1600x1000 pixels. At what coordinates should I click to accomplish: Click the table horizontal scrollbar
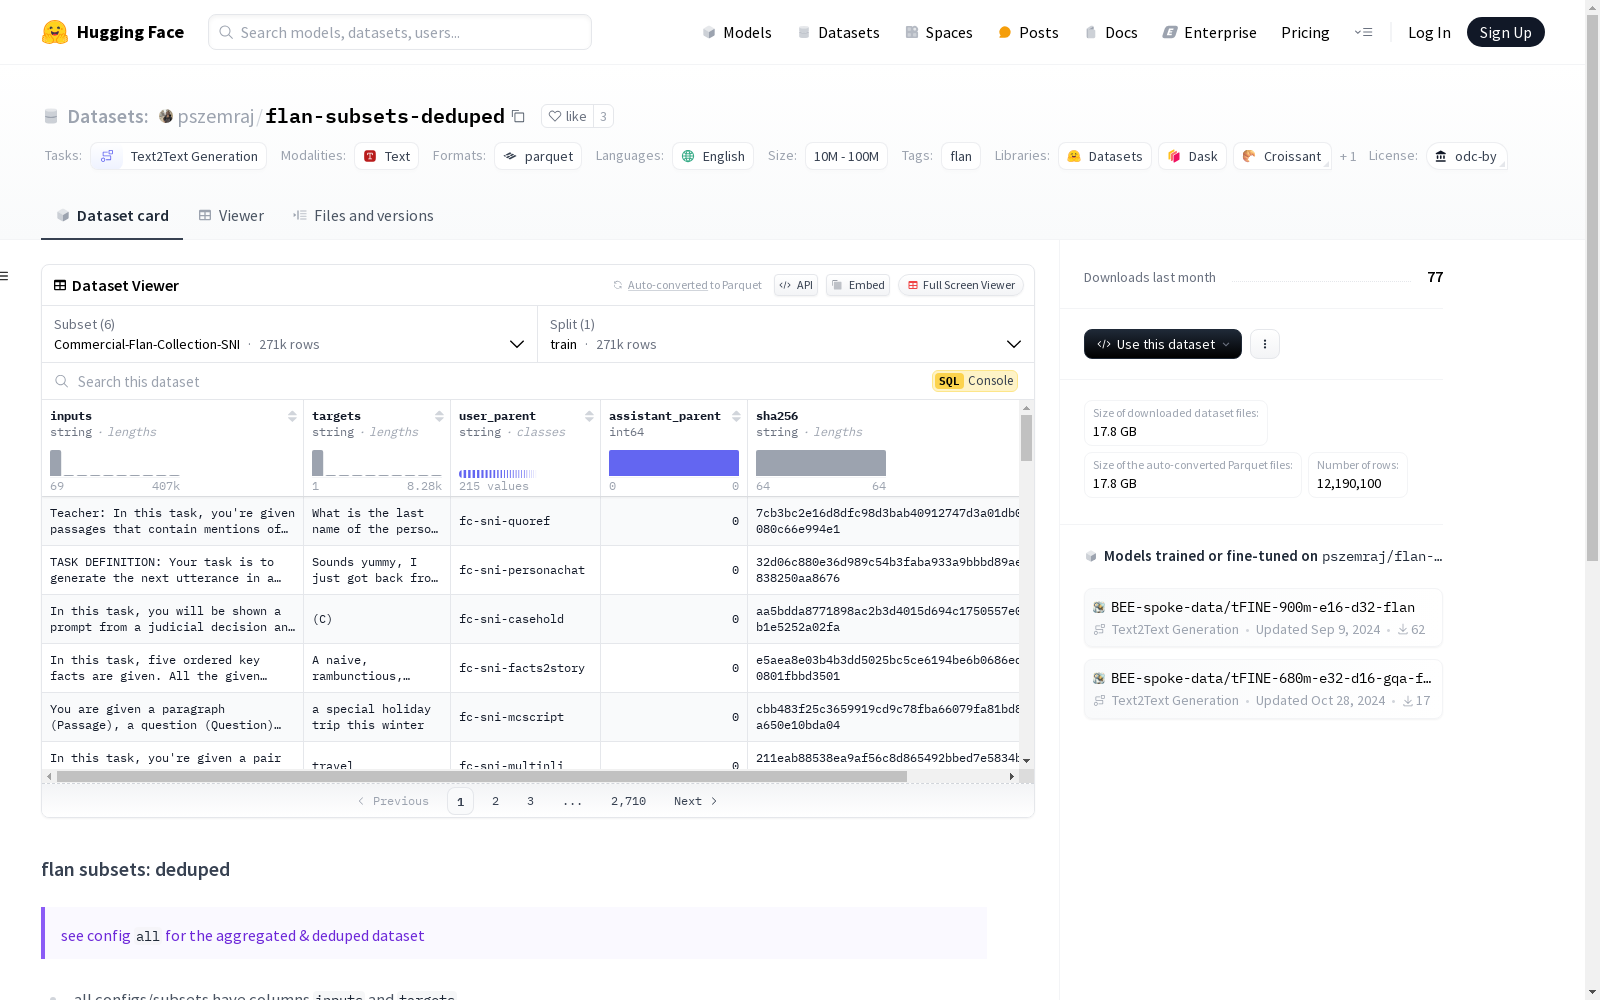coord(482,776)
